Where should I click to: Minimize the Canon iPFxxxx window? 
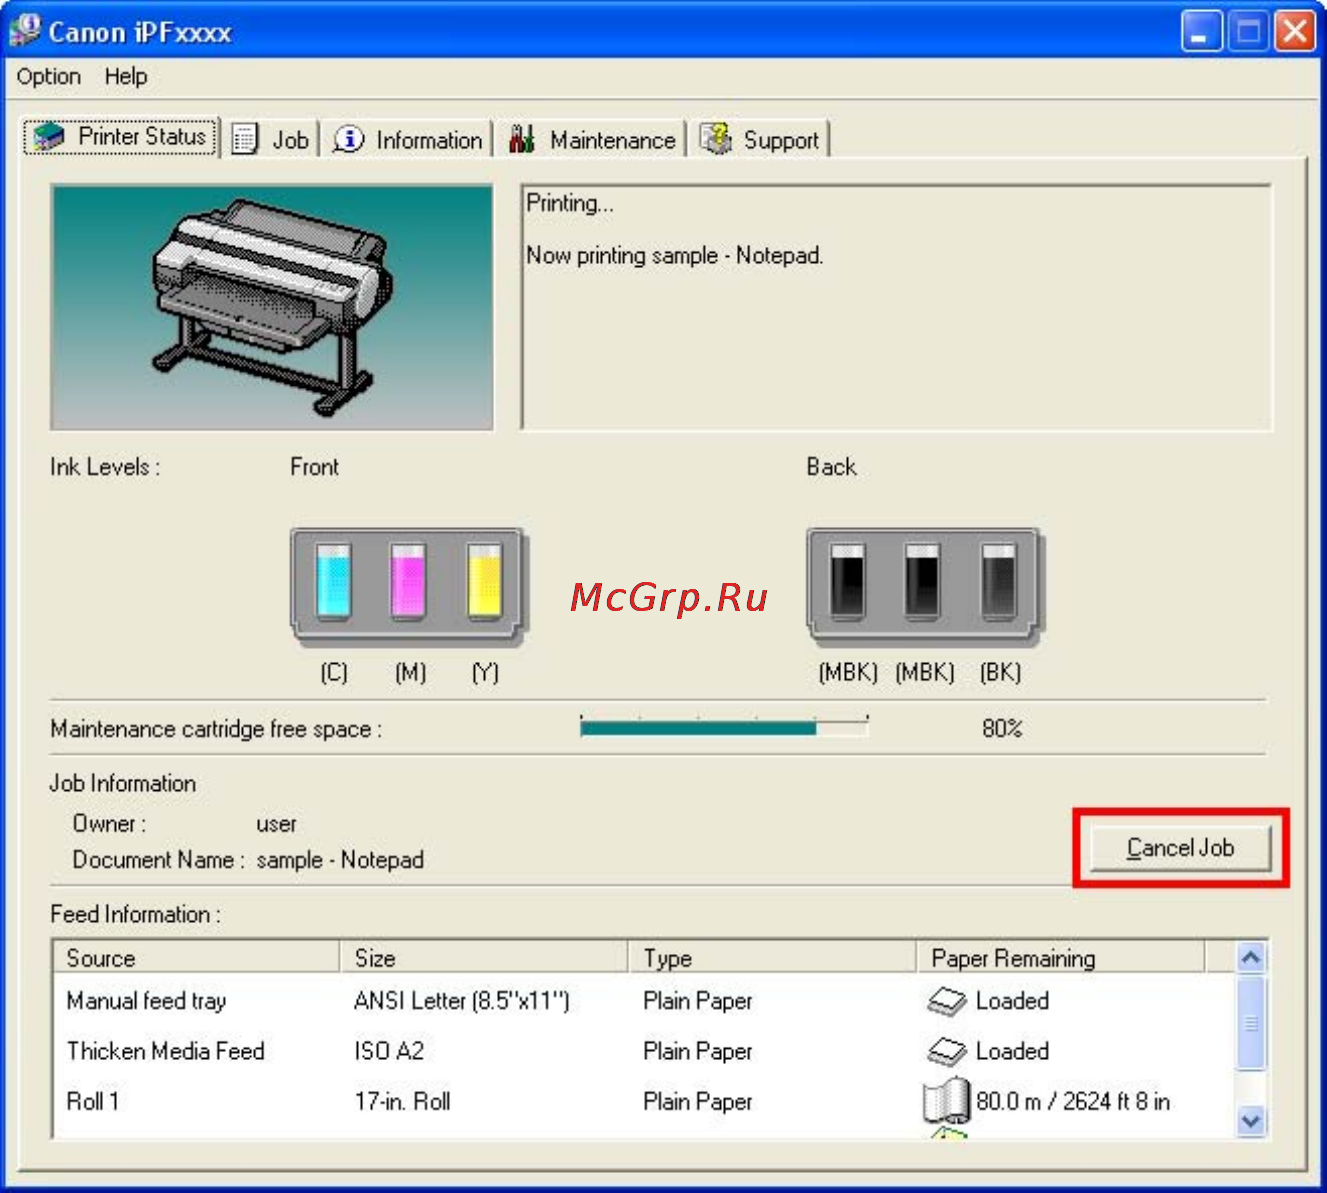point(1202,31)
